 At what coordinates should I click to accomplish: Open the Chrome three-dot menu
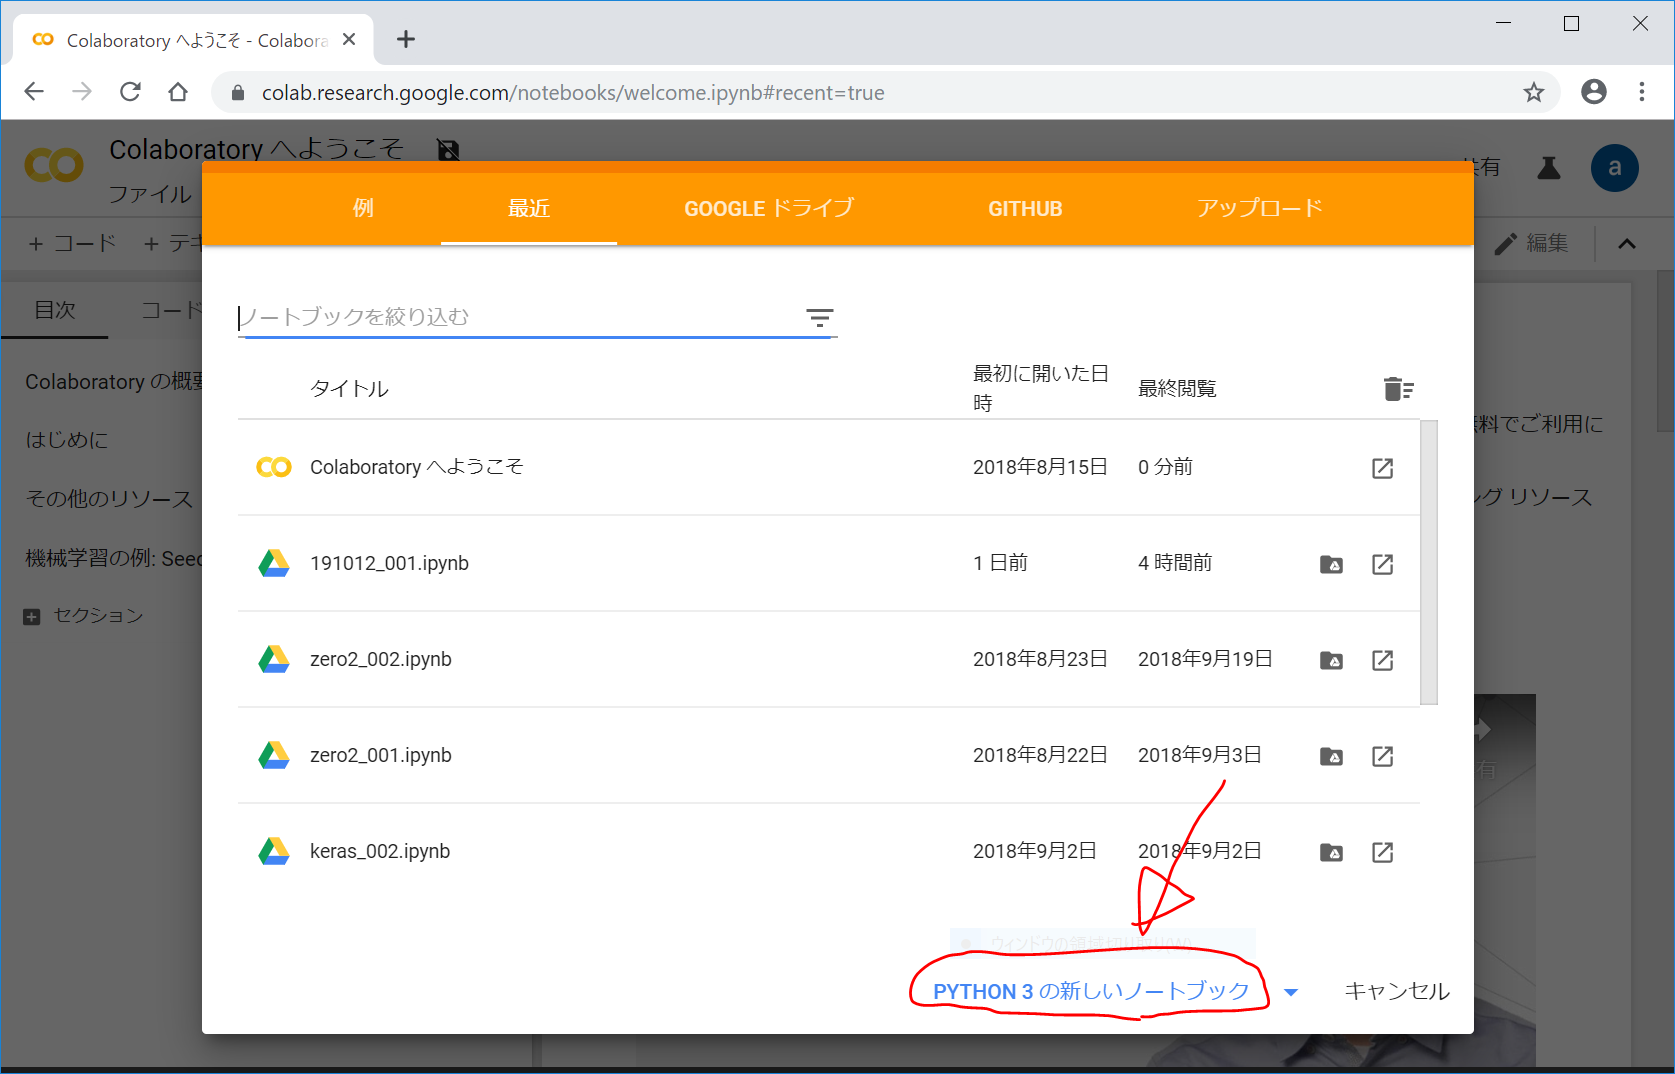pyautogui.click(x=1642, y=92)
